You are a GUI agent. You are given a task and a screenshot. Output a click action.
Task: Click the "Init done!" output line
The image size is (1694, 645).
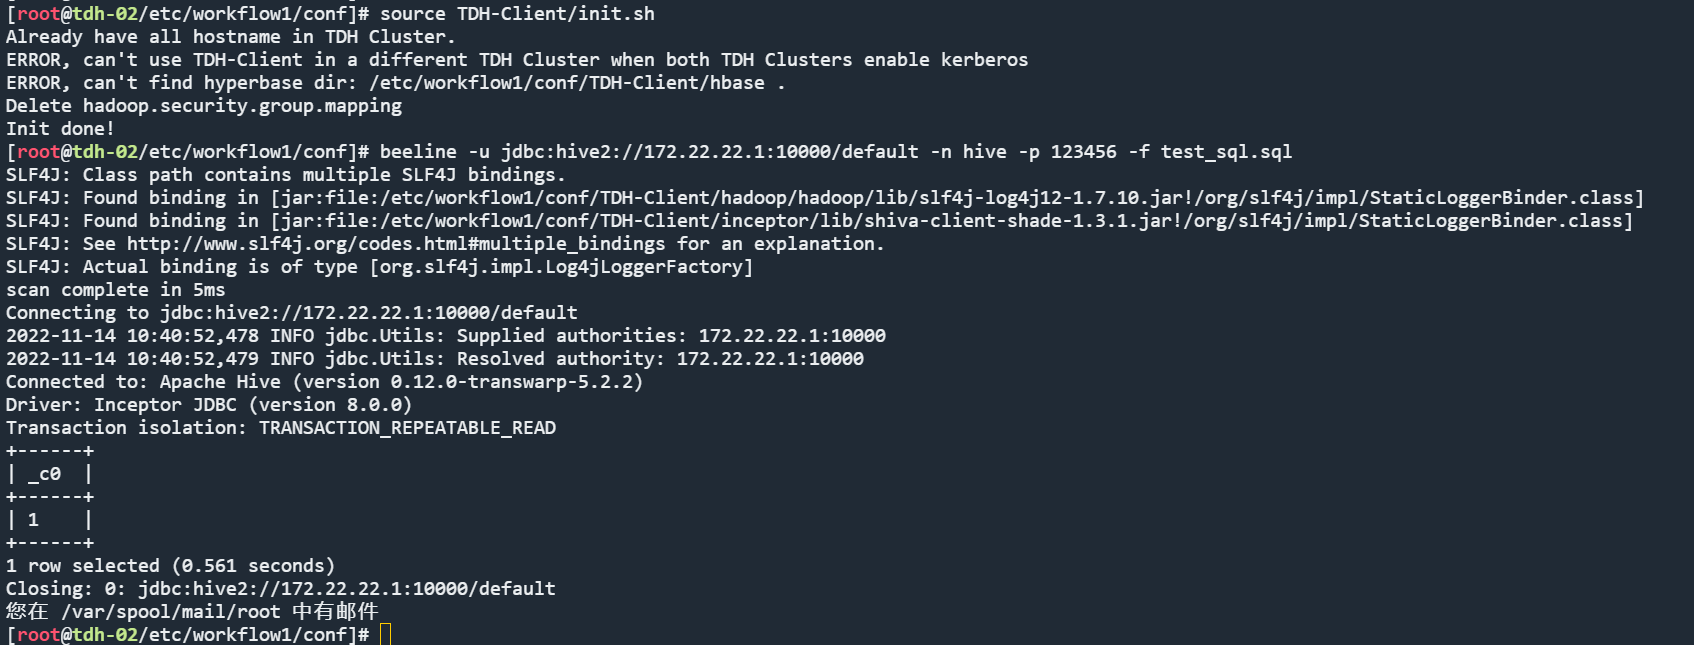click(x=60, y=129)
